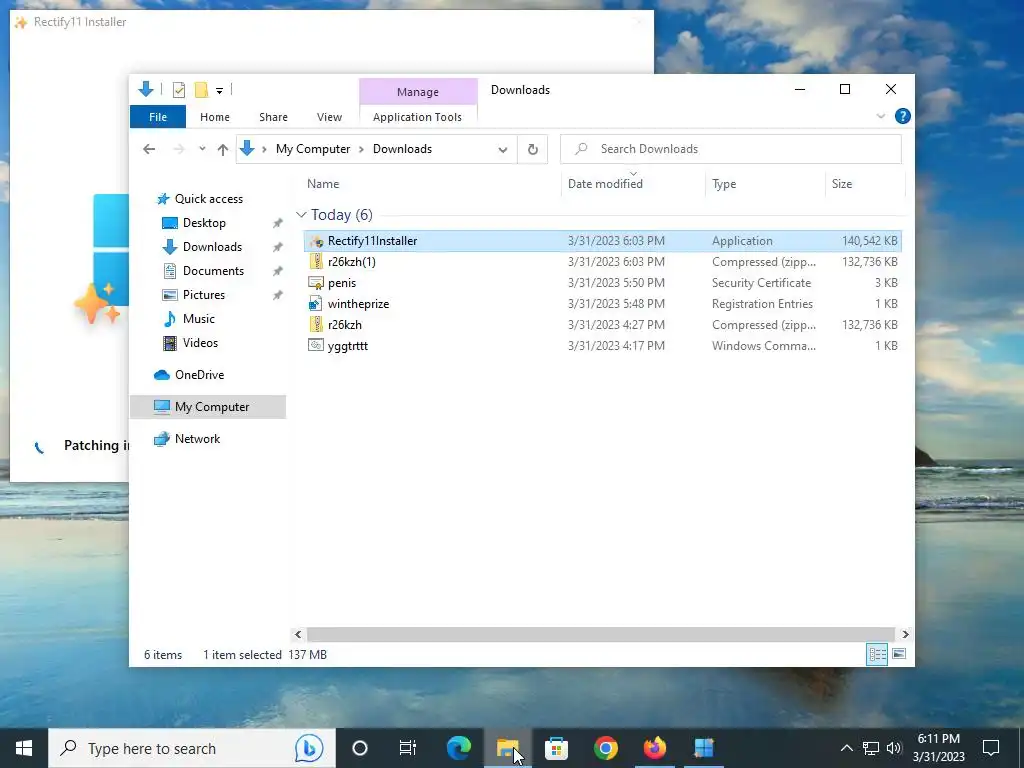The height and width of the screenshot is (768, 1024).
Task: Click the Properties icon in quick access toolbar
Action: (178, 89)
